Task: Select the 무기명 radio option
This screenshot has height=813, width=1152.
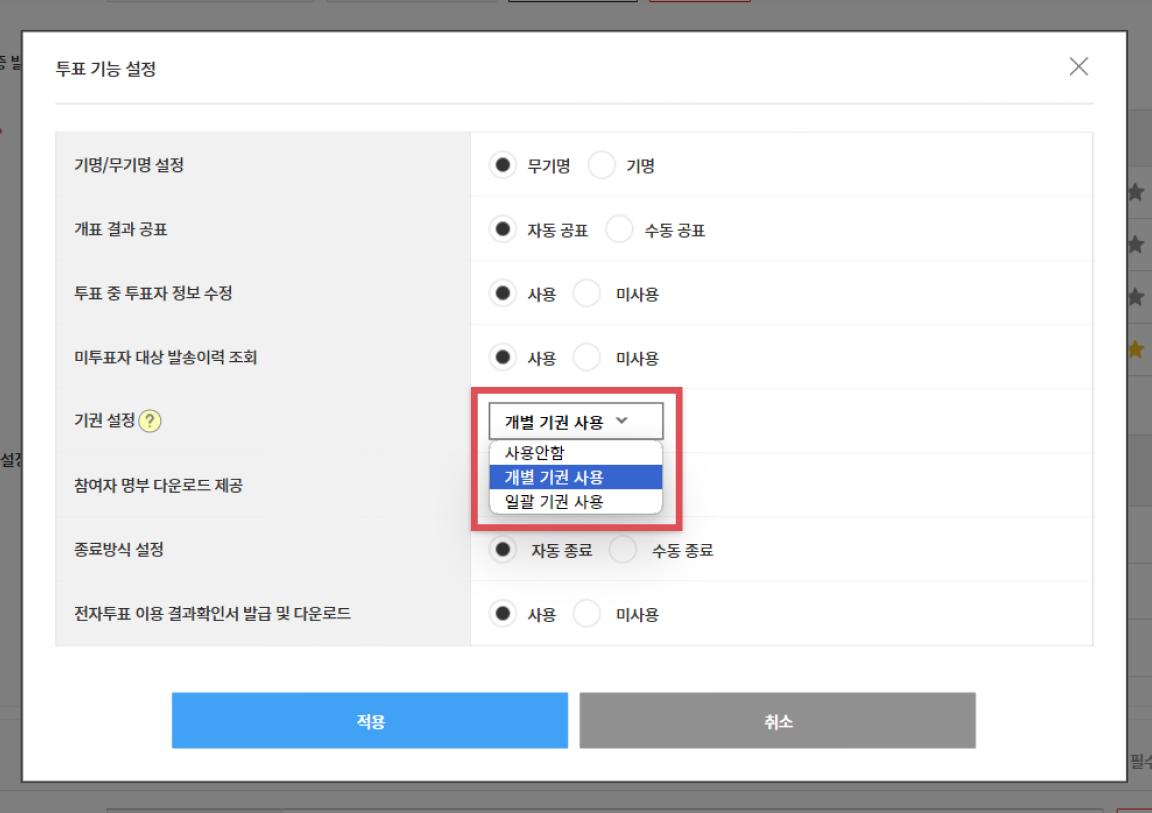Action: coord(503,166)
